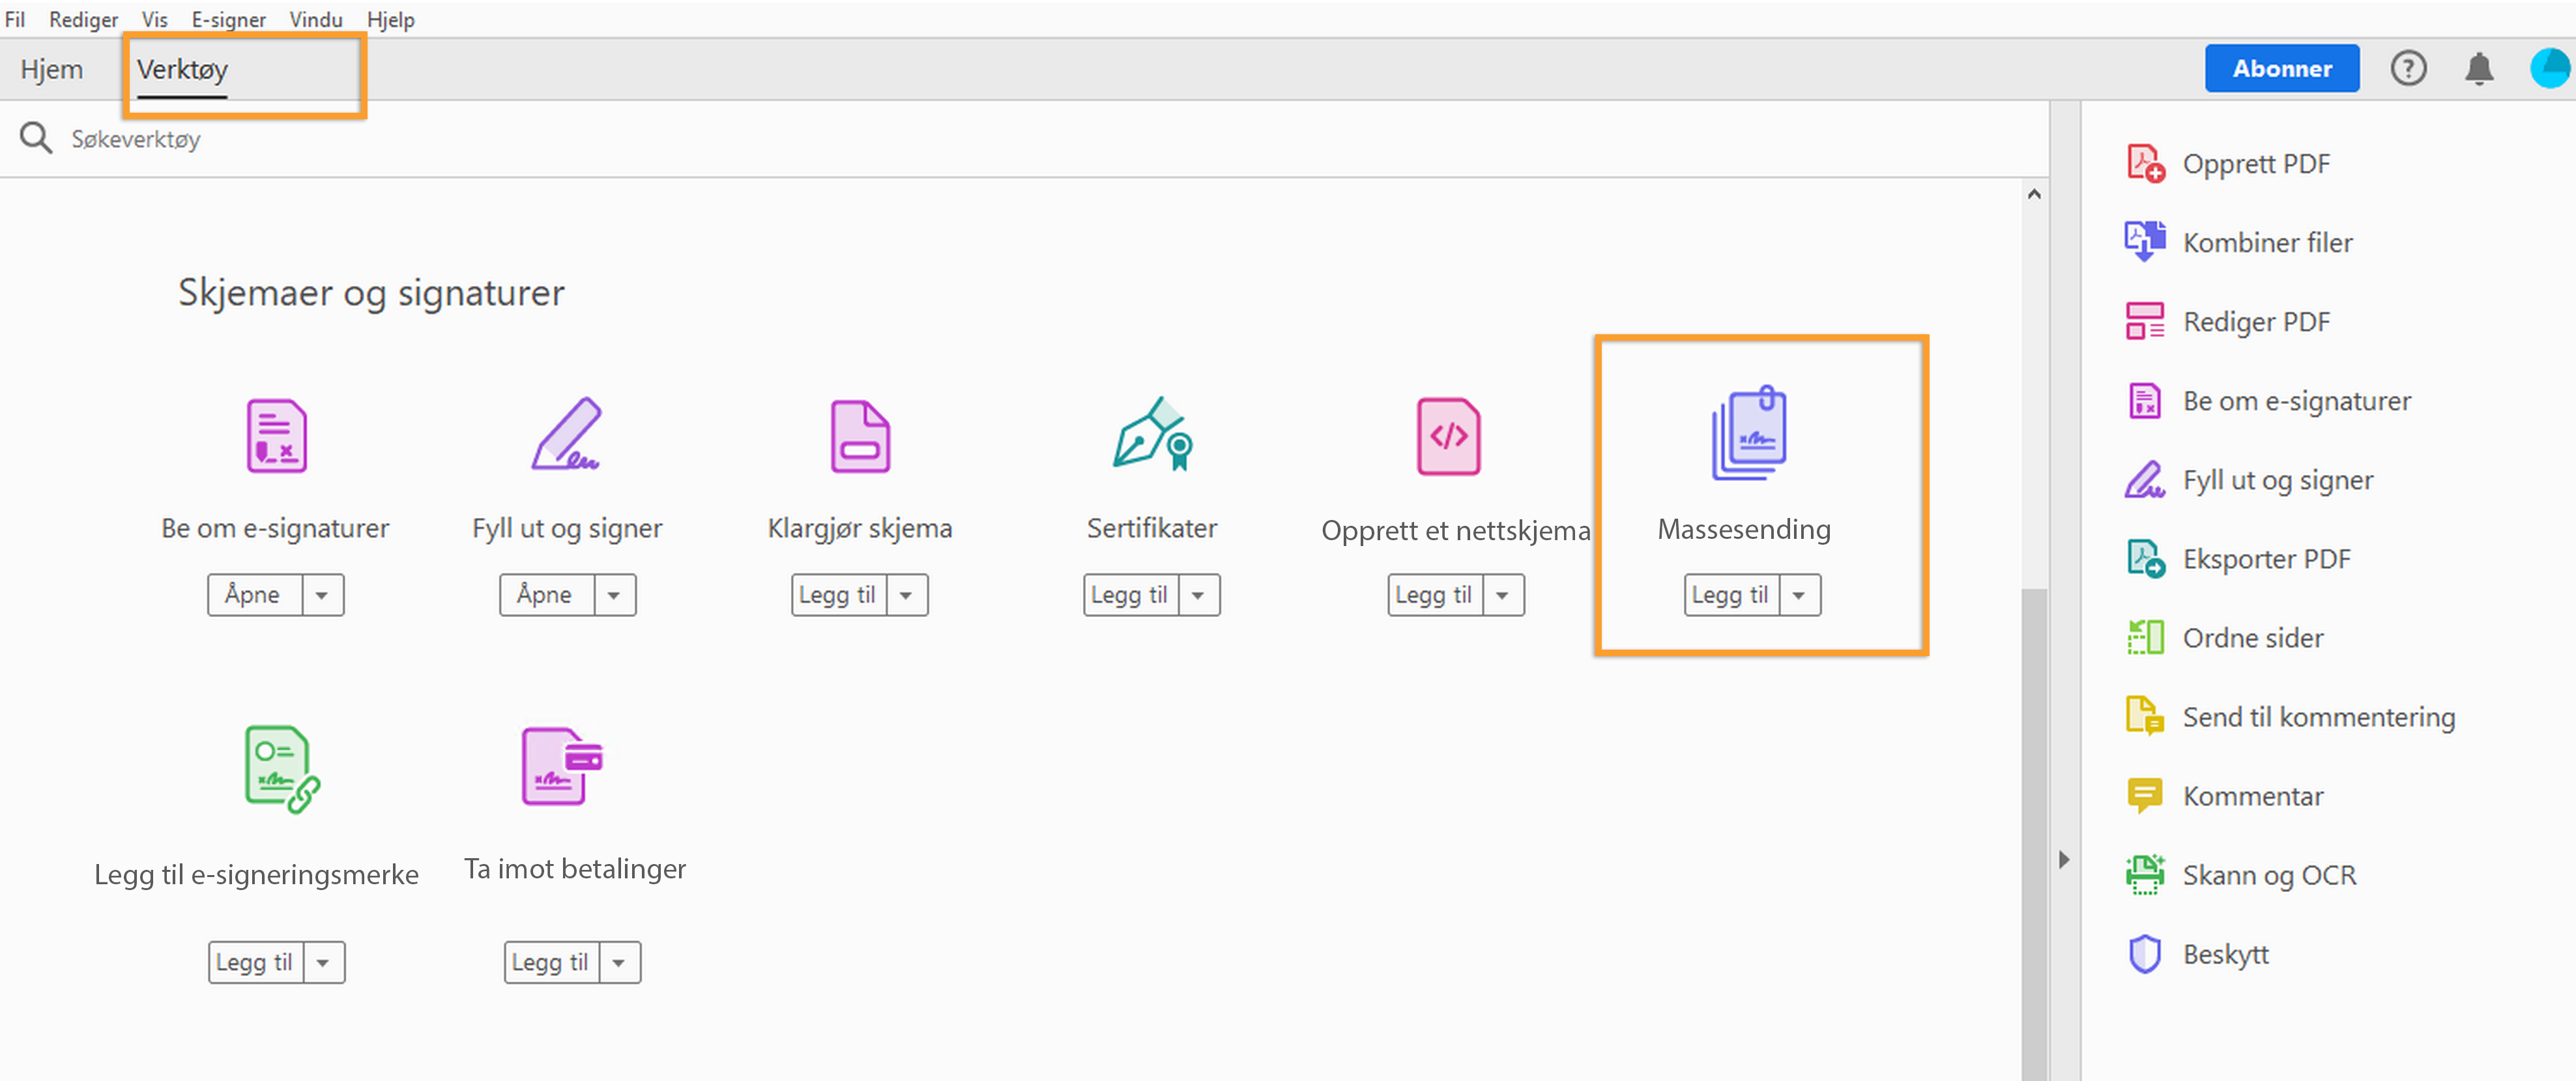Click the help question mark icon
The width and height of the screenshot is (2576, 1081).
(2408, 69)
